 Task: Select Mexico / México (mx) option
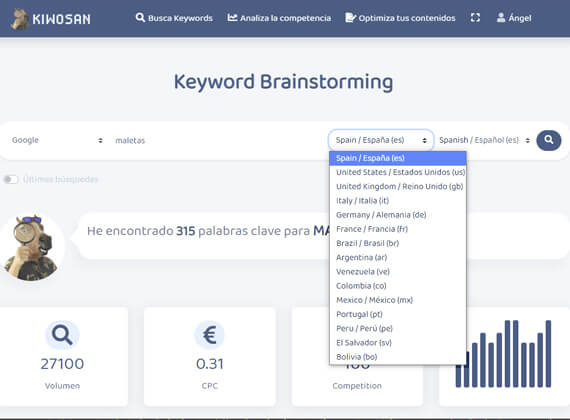[x=398, y=300]
